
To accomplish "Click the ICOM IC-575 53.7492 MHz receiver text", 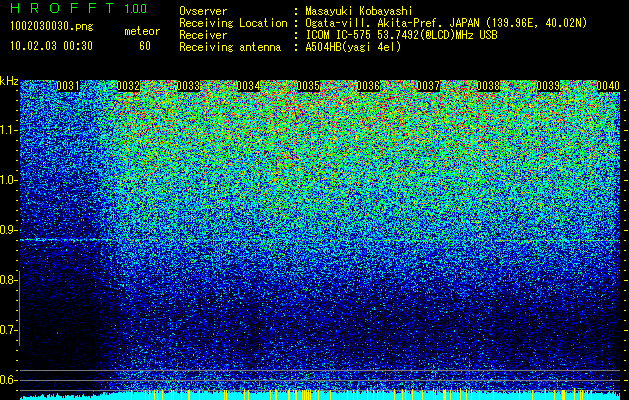I will [401, 35].
